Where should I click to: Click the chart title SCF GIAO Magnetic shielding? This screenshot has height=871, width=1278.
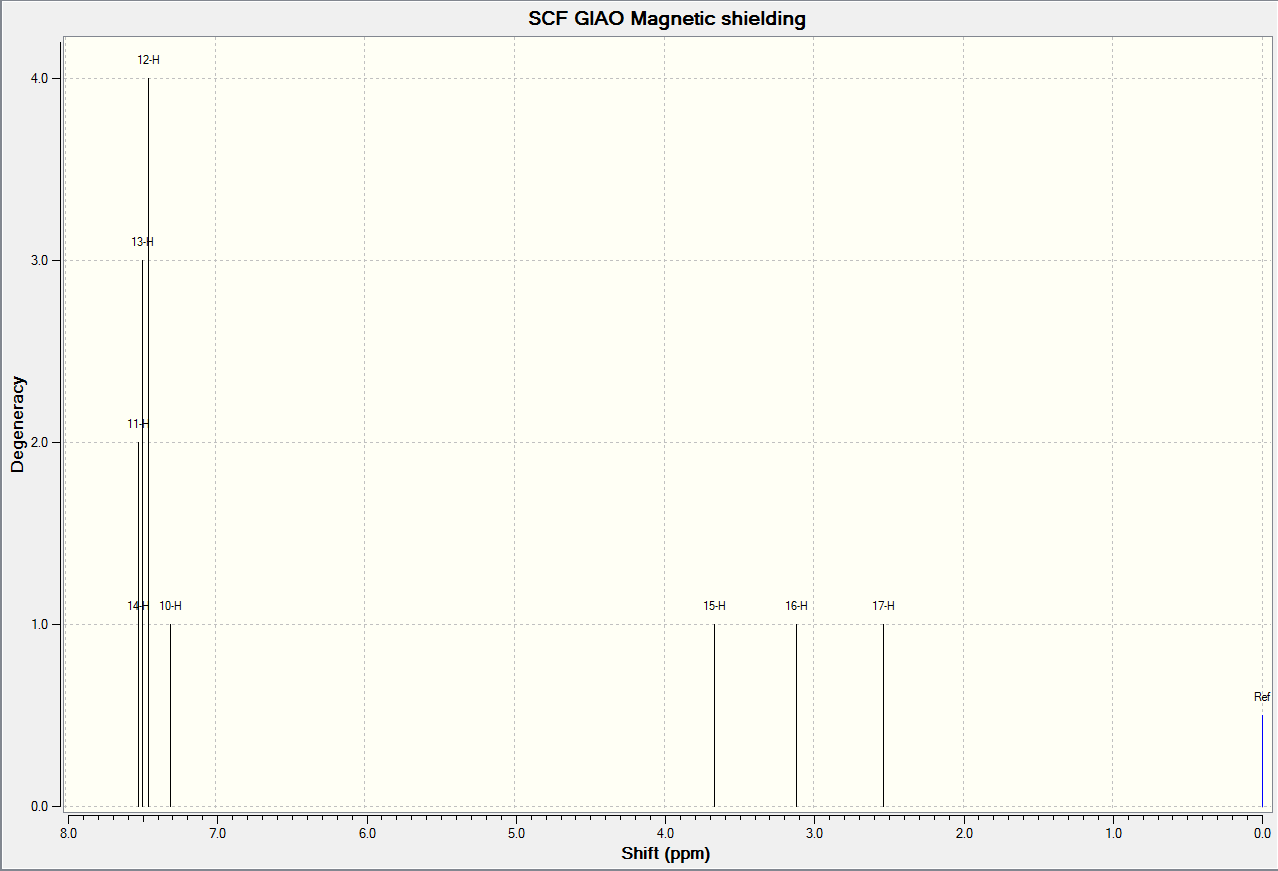(667, 19)
